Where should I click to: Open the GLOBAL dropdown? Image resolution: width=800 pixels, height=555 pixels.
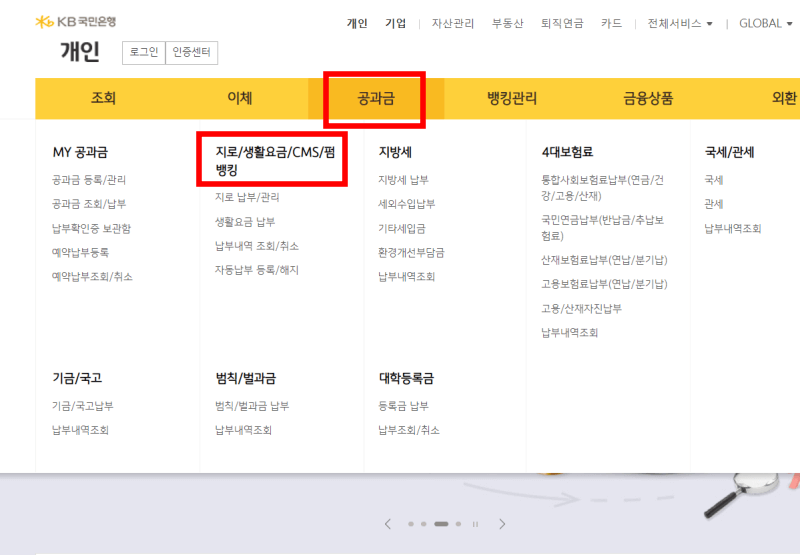[765, 23]
